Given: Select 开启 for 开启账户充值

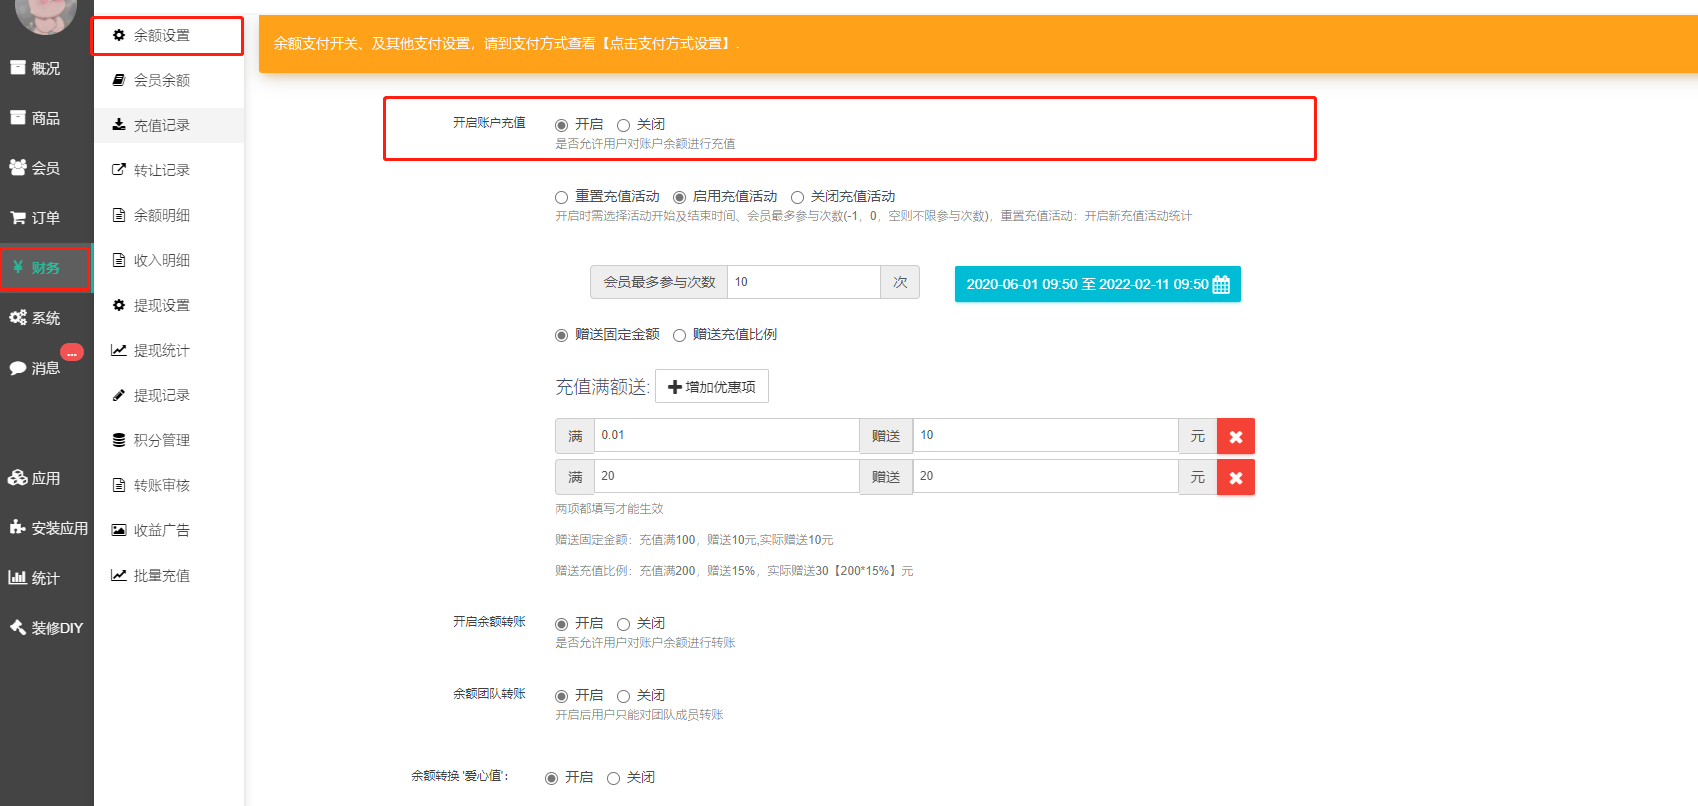Looking at the screenshot, I should [561, 125].
